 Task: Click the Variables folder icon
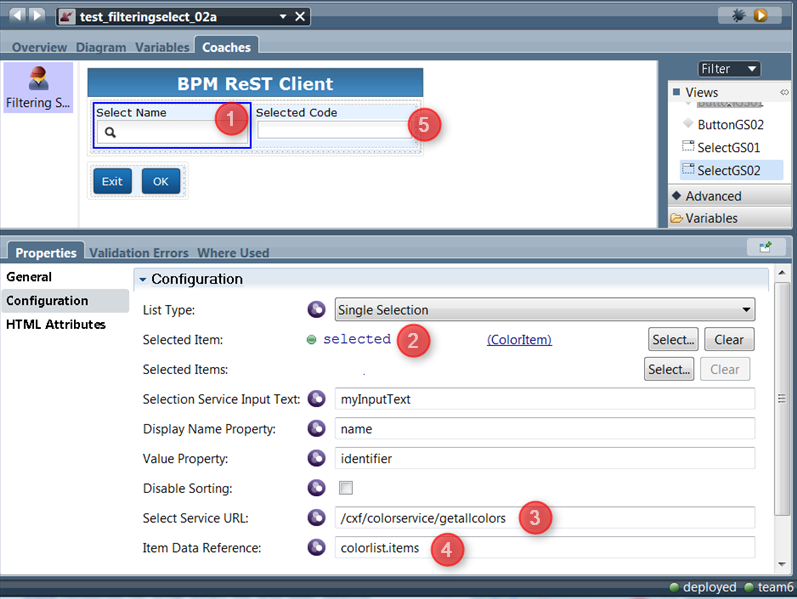point(677,218)
